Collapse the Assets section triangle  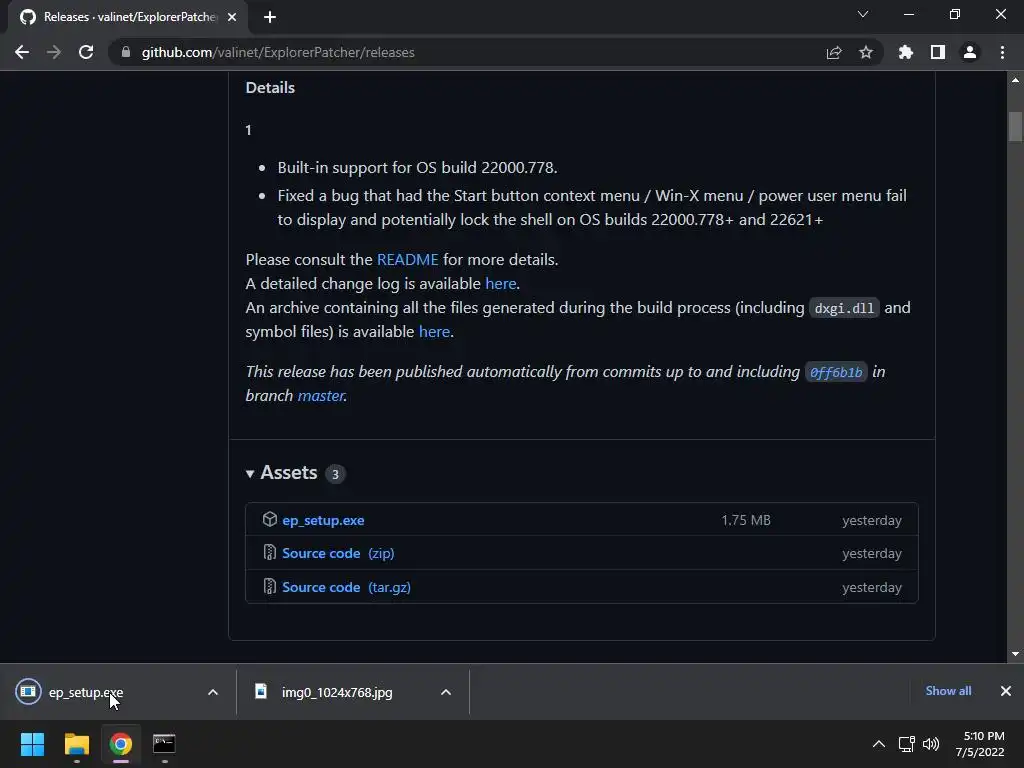pos(249,473)
